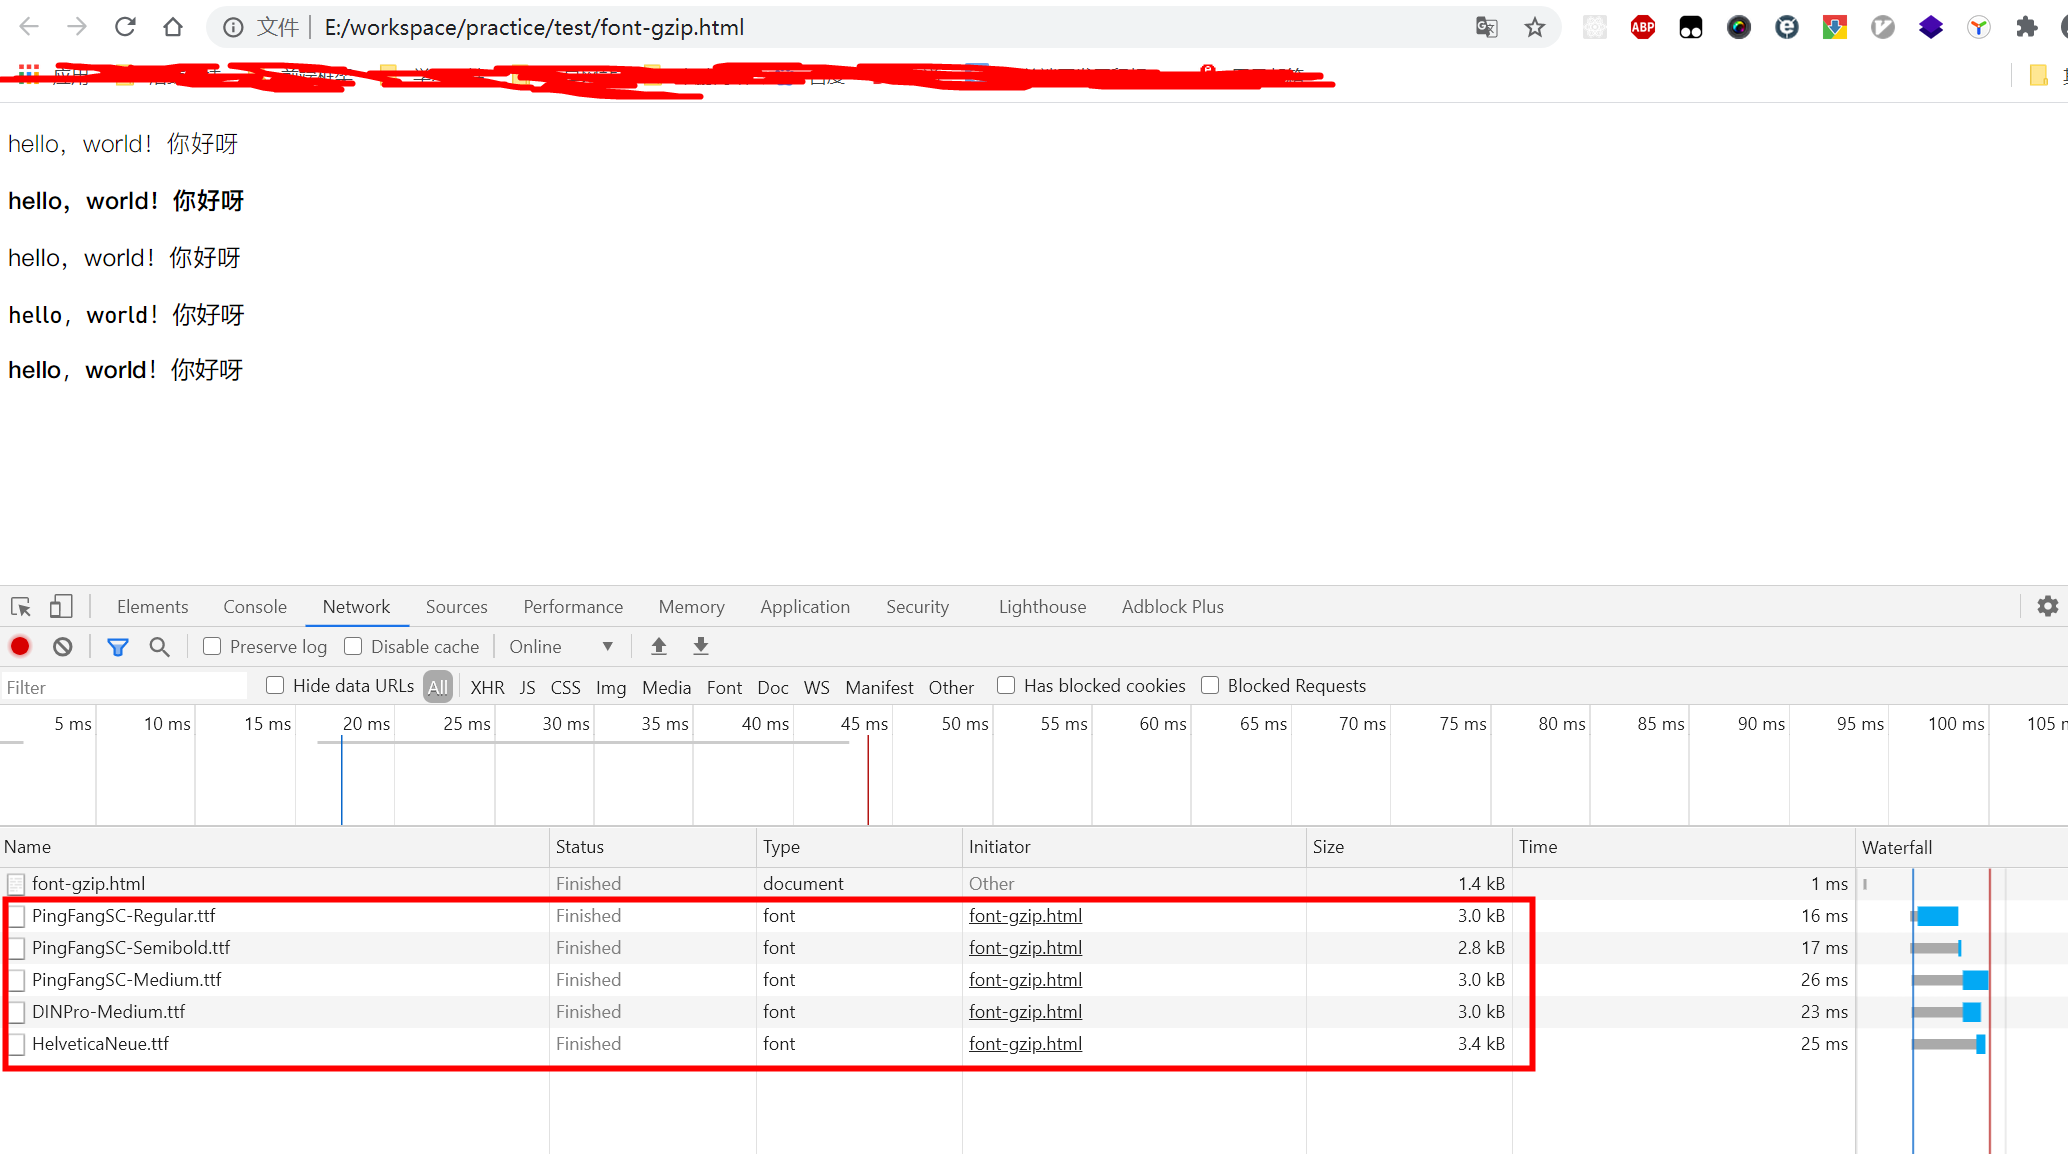2068x1154 pixels.
Task: Click the Waterfall column header
Action: pos(1962,846)
